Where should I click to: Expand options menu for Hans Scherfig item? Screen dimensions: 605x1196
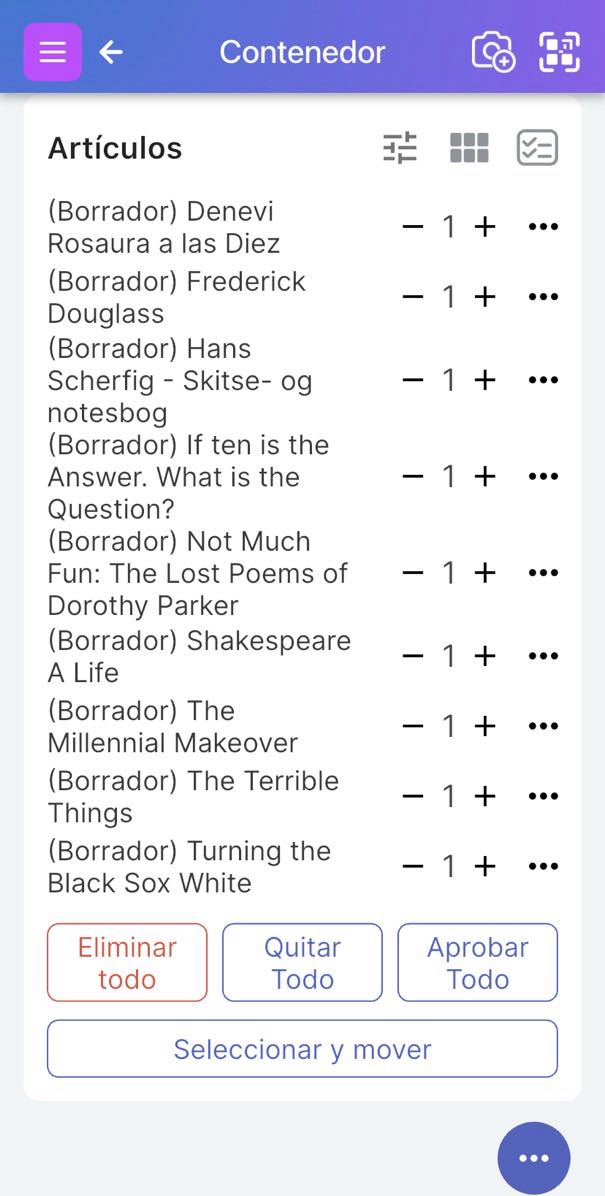click(542, 380)
